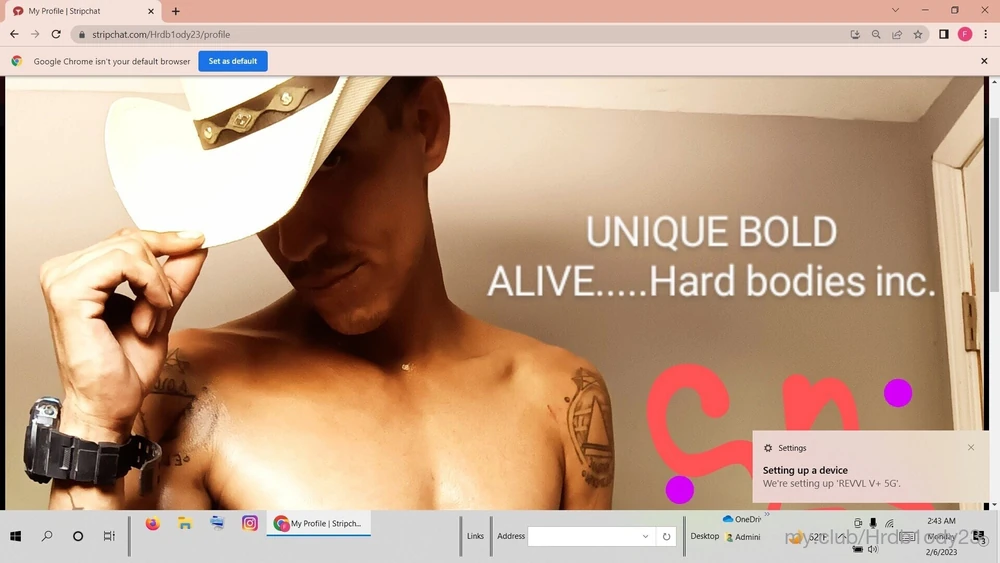
Task: Open Instagram from the taskbar
Action: tap(250, 523)
